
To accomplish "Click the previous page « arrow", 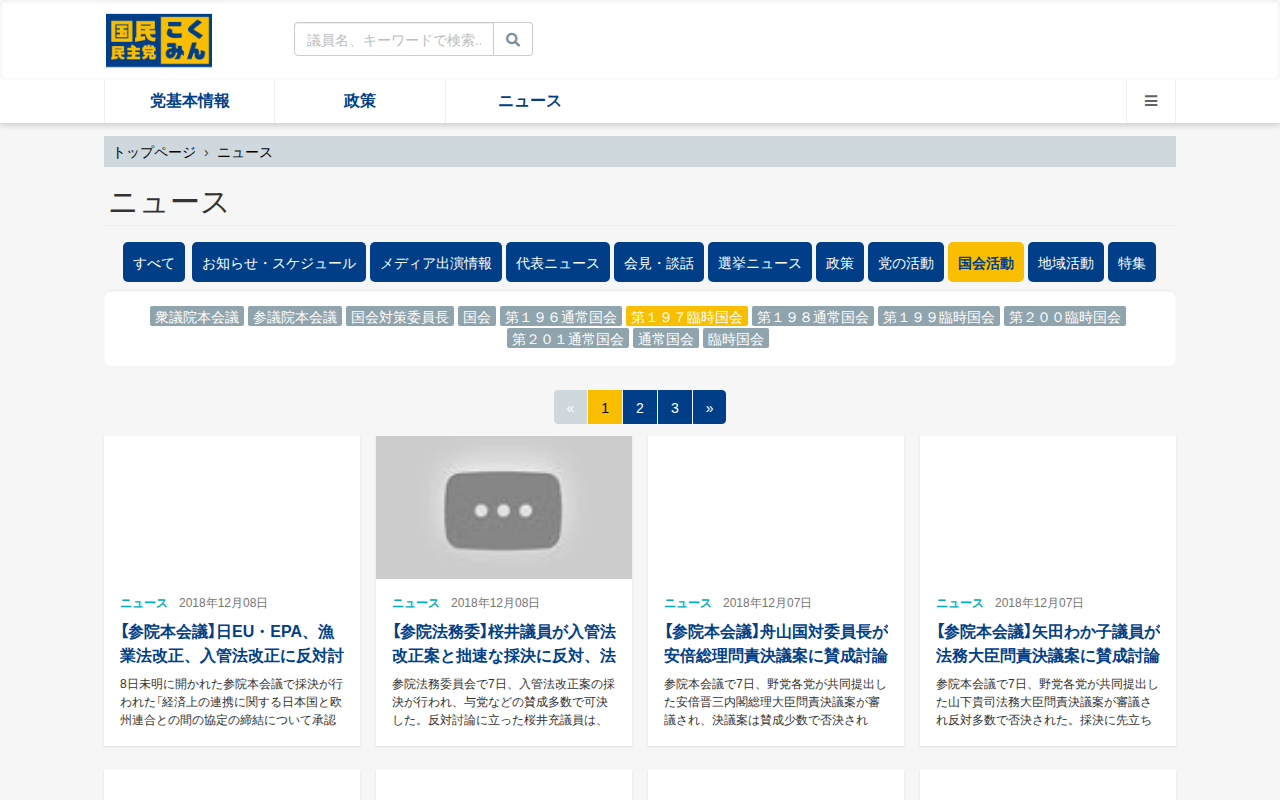I will pyautogui.click(x=571, y=407).
